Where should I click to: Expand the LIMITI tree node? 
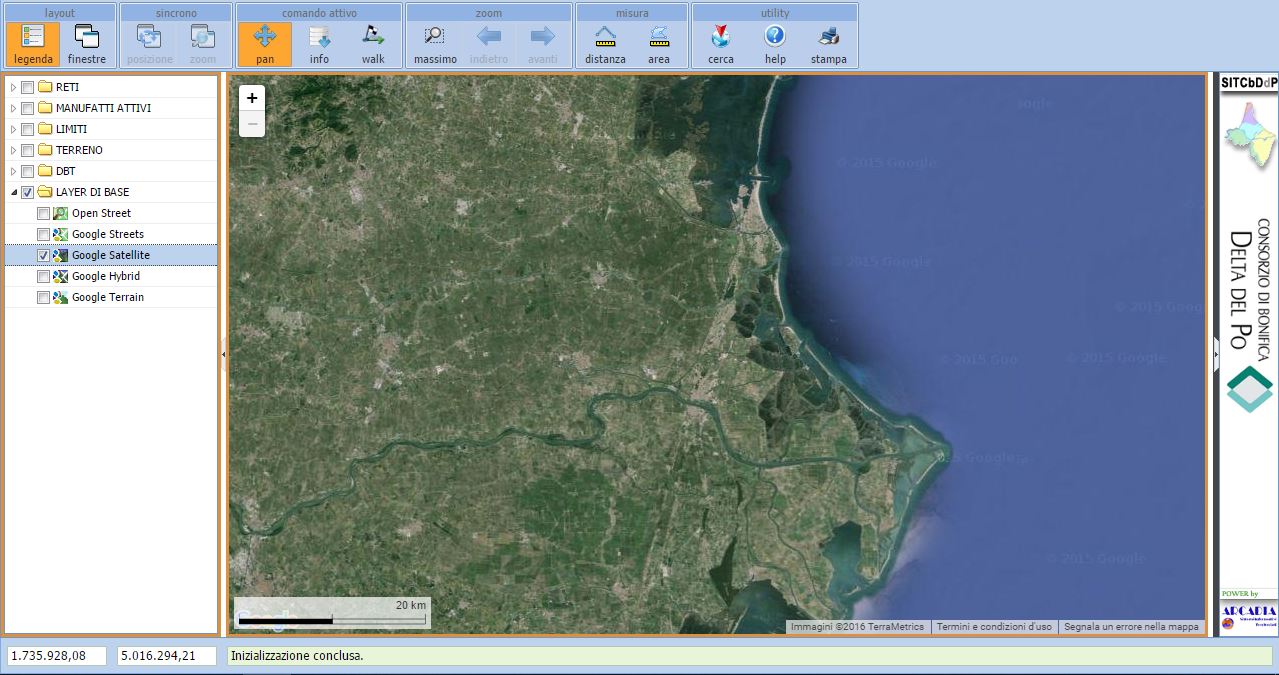point(13,129)
